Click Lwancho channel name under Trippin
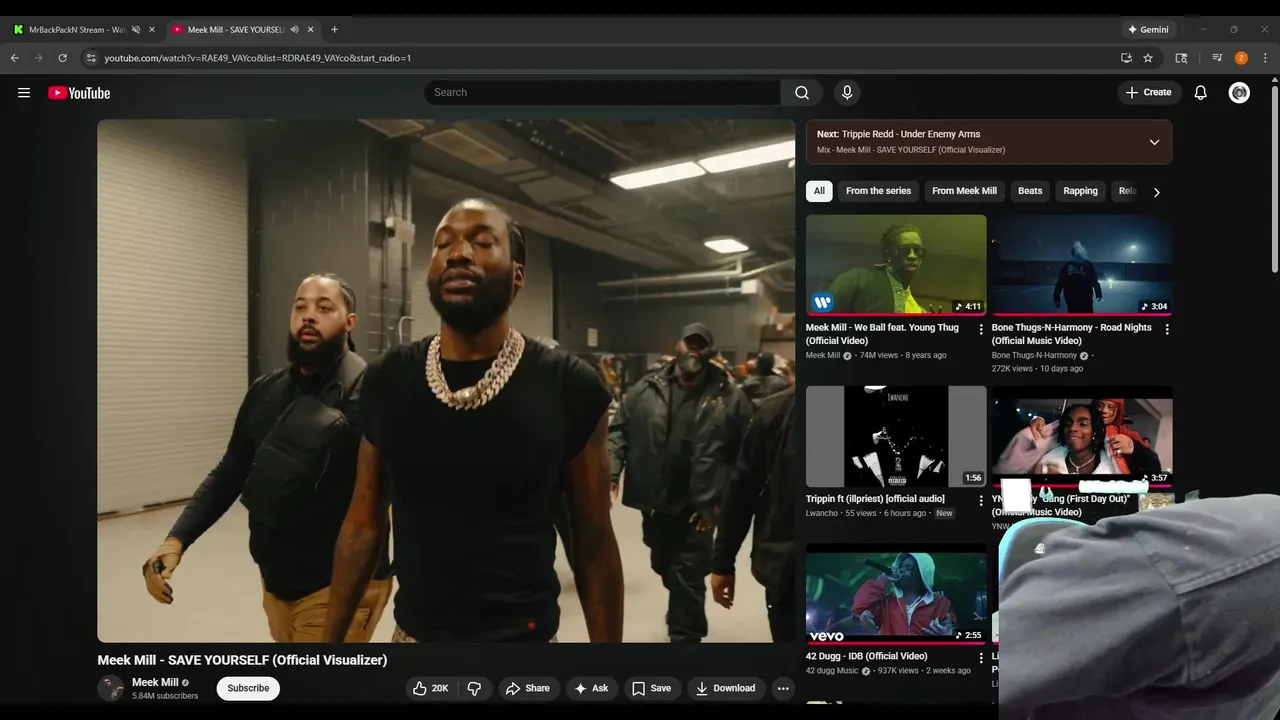 [x=821, y=513]
